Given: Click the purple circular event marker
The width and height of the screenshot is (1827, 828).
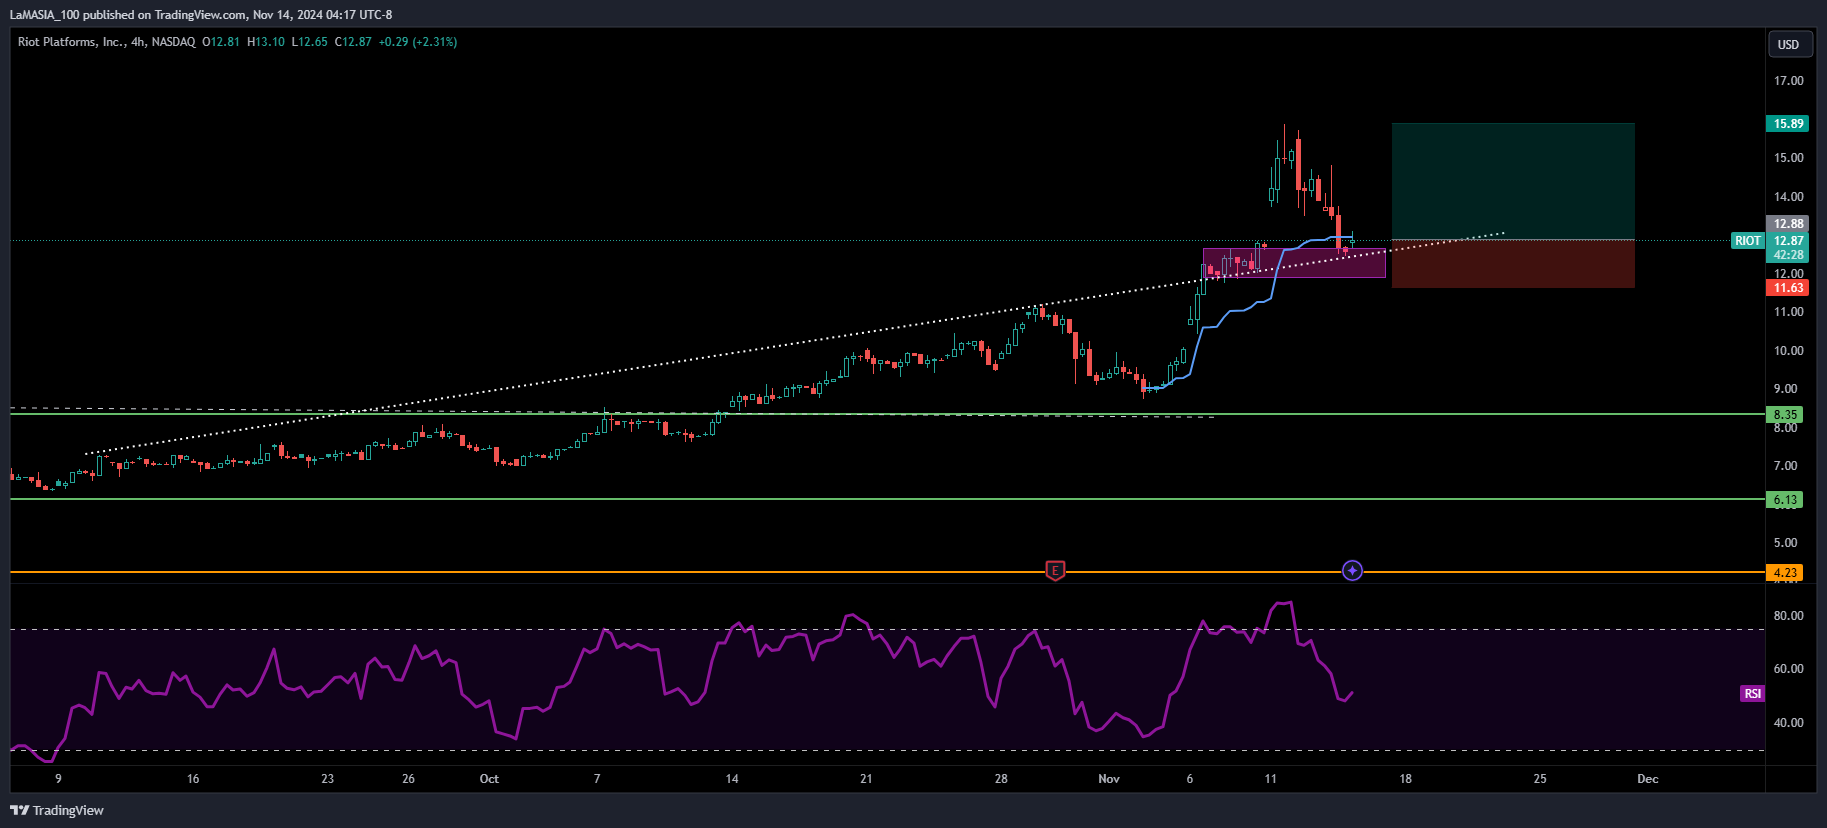Looking at the screenshot, I should (1352, 571).
